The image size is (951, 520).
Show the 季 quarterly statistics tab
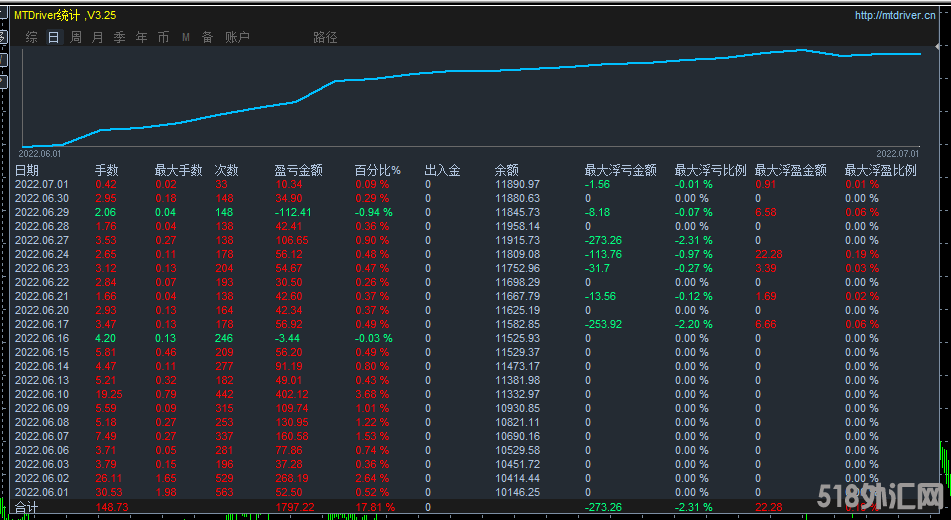click(119, 38)
